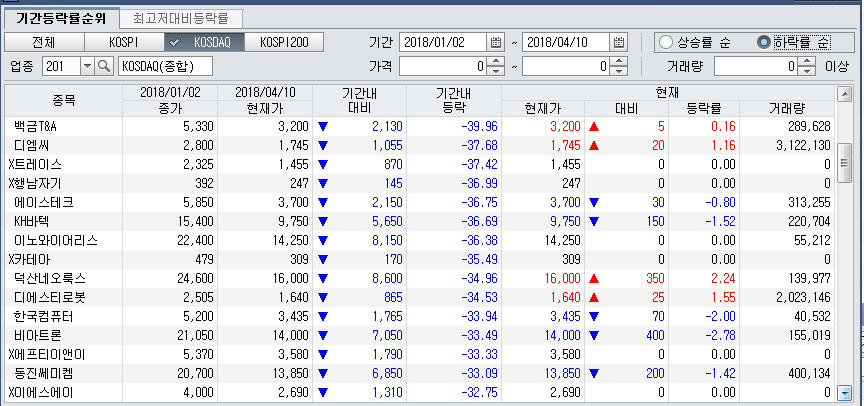Sort by 기간내 등락 column header
The height and width of the screenshot is (406, 864).
pyautogui.click(x=454, y=100)
